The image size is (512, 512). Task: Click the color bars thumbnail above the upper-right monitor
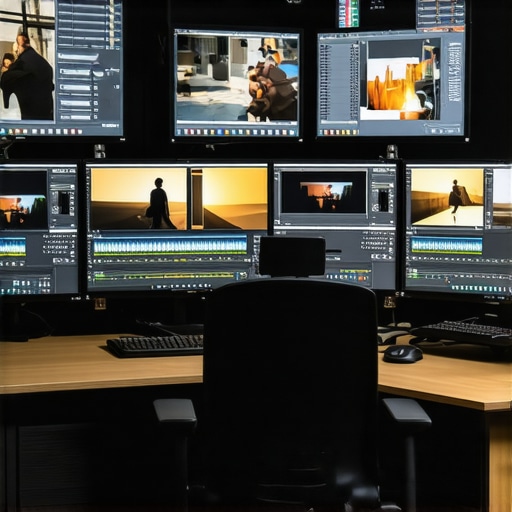point(349,13)
